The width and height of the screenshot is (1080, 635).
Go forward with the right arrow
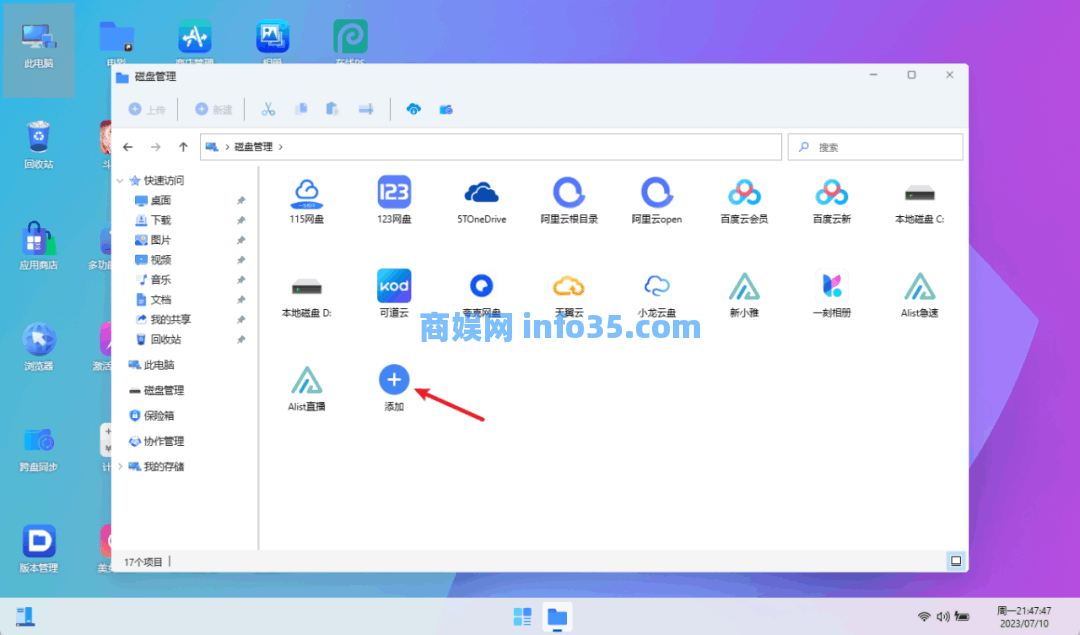pyautogui.click(x=156, y=147)
